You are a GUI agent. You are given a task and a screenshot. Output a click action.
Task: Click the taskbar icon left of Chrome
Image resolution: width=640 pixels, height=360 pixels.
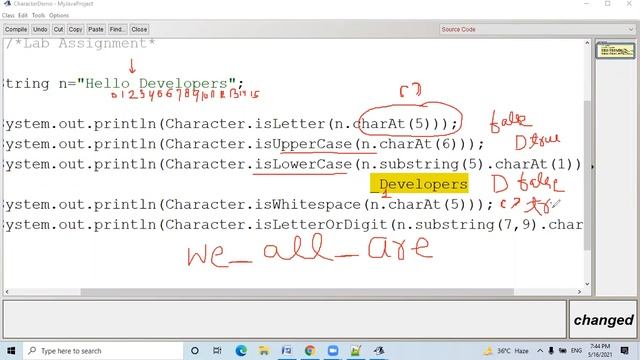point(287,351)
